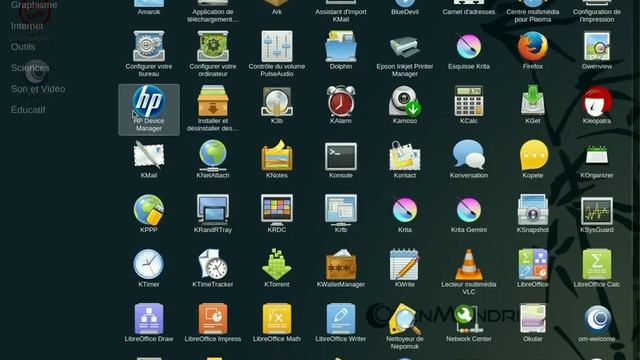Open KNotes application
This screenshot has height=360, width=640.
pos(277,160)
